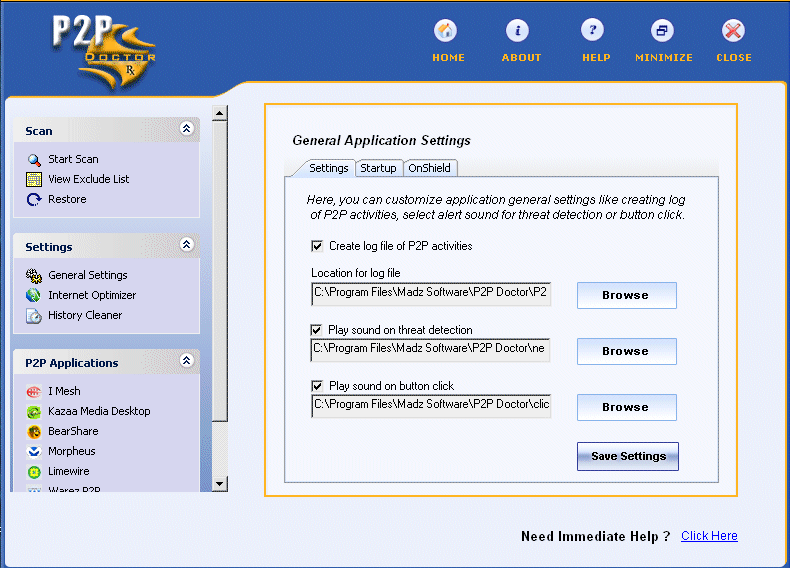Viewport: 790px width, 568px height.
Task: Click the General Settings gears icon
Action: [34, 276]
